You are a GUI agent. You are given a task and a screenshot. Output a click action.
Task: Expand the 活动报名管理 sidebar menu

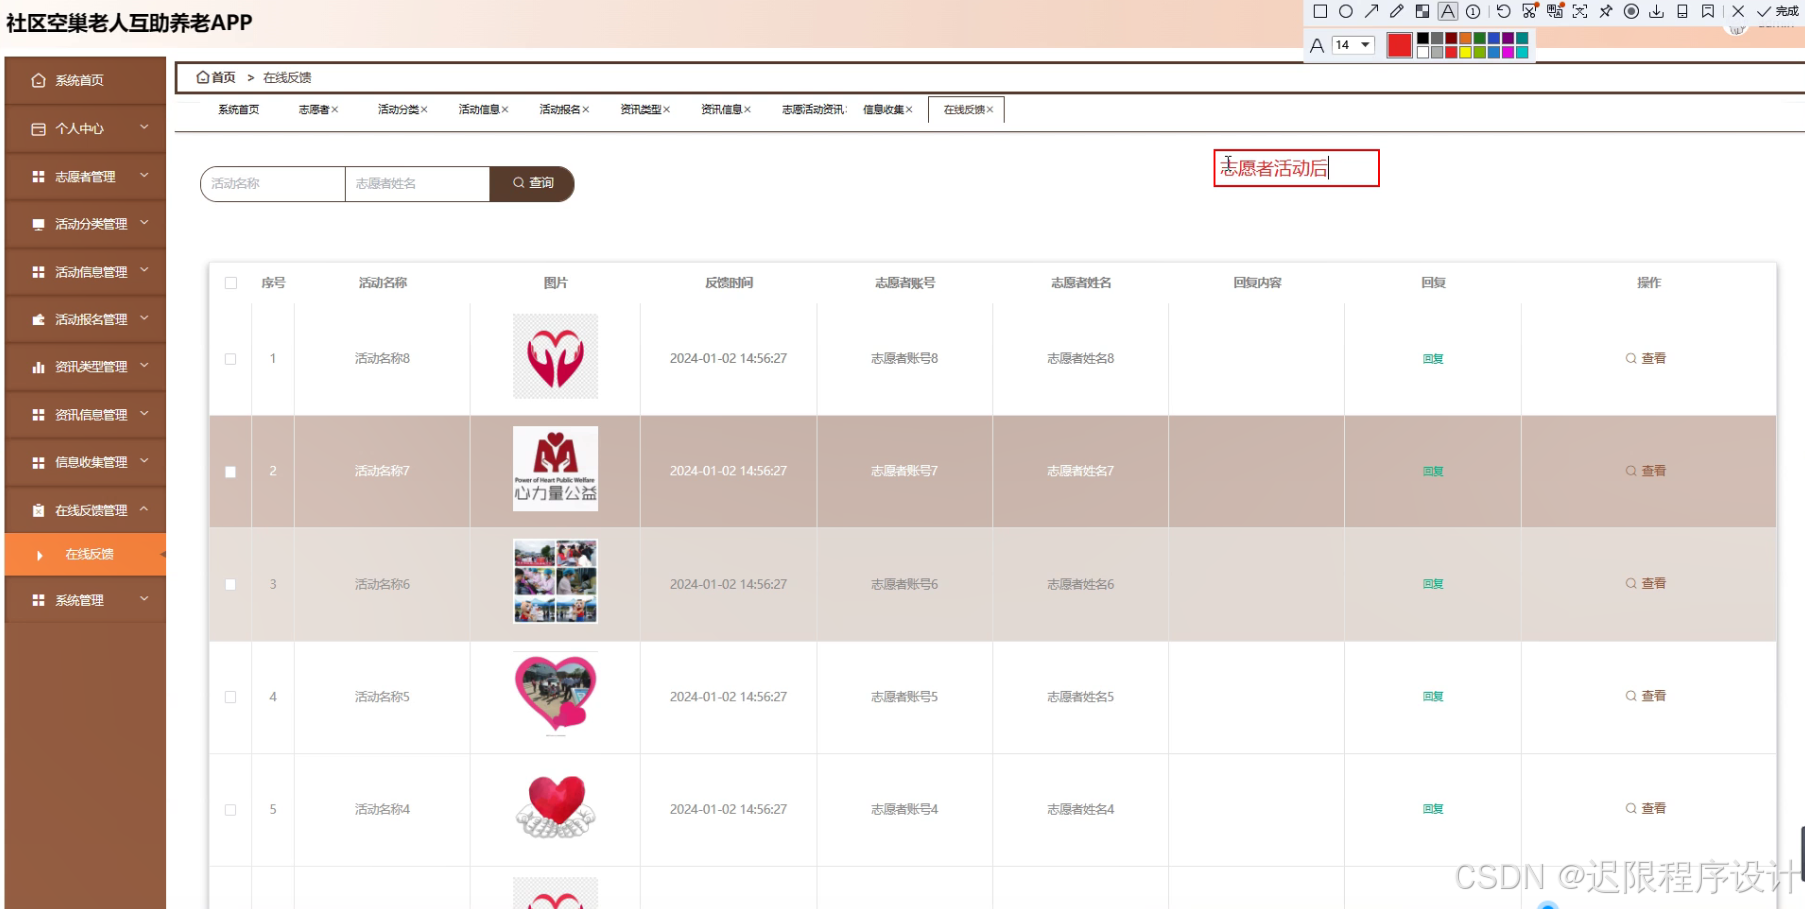tap(85, 319)
